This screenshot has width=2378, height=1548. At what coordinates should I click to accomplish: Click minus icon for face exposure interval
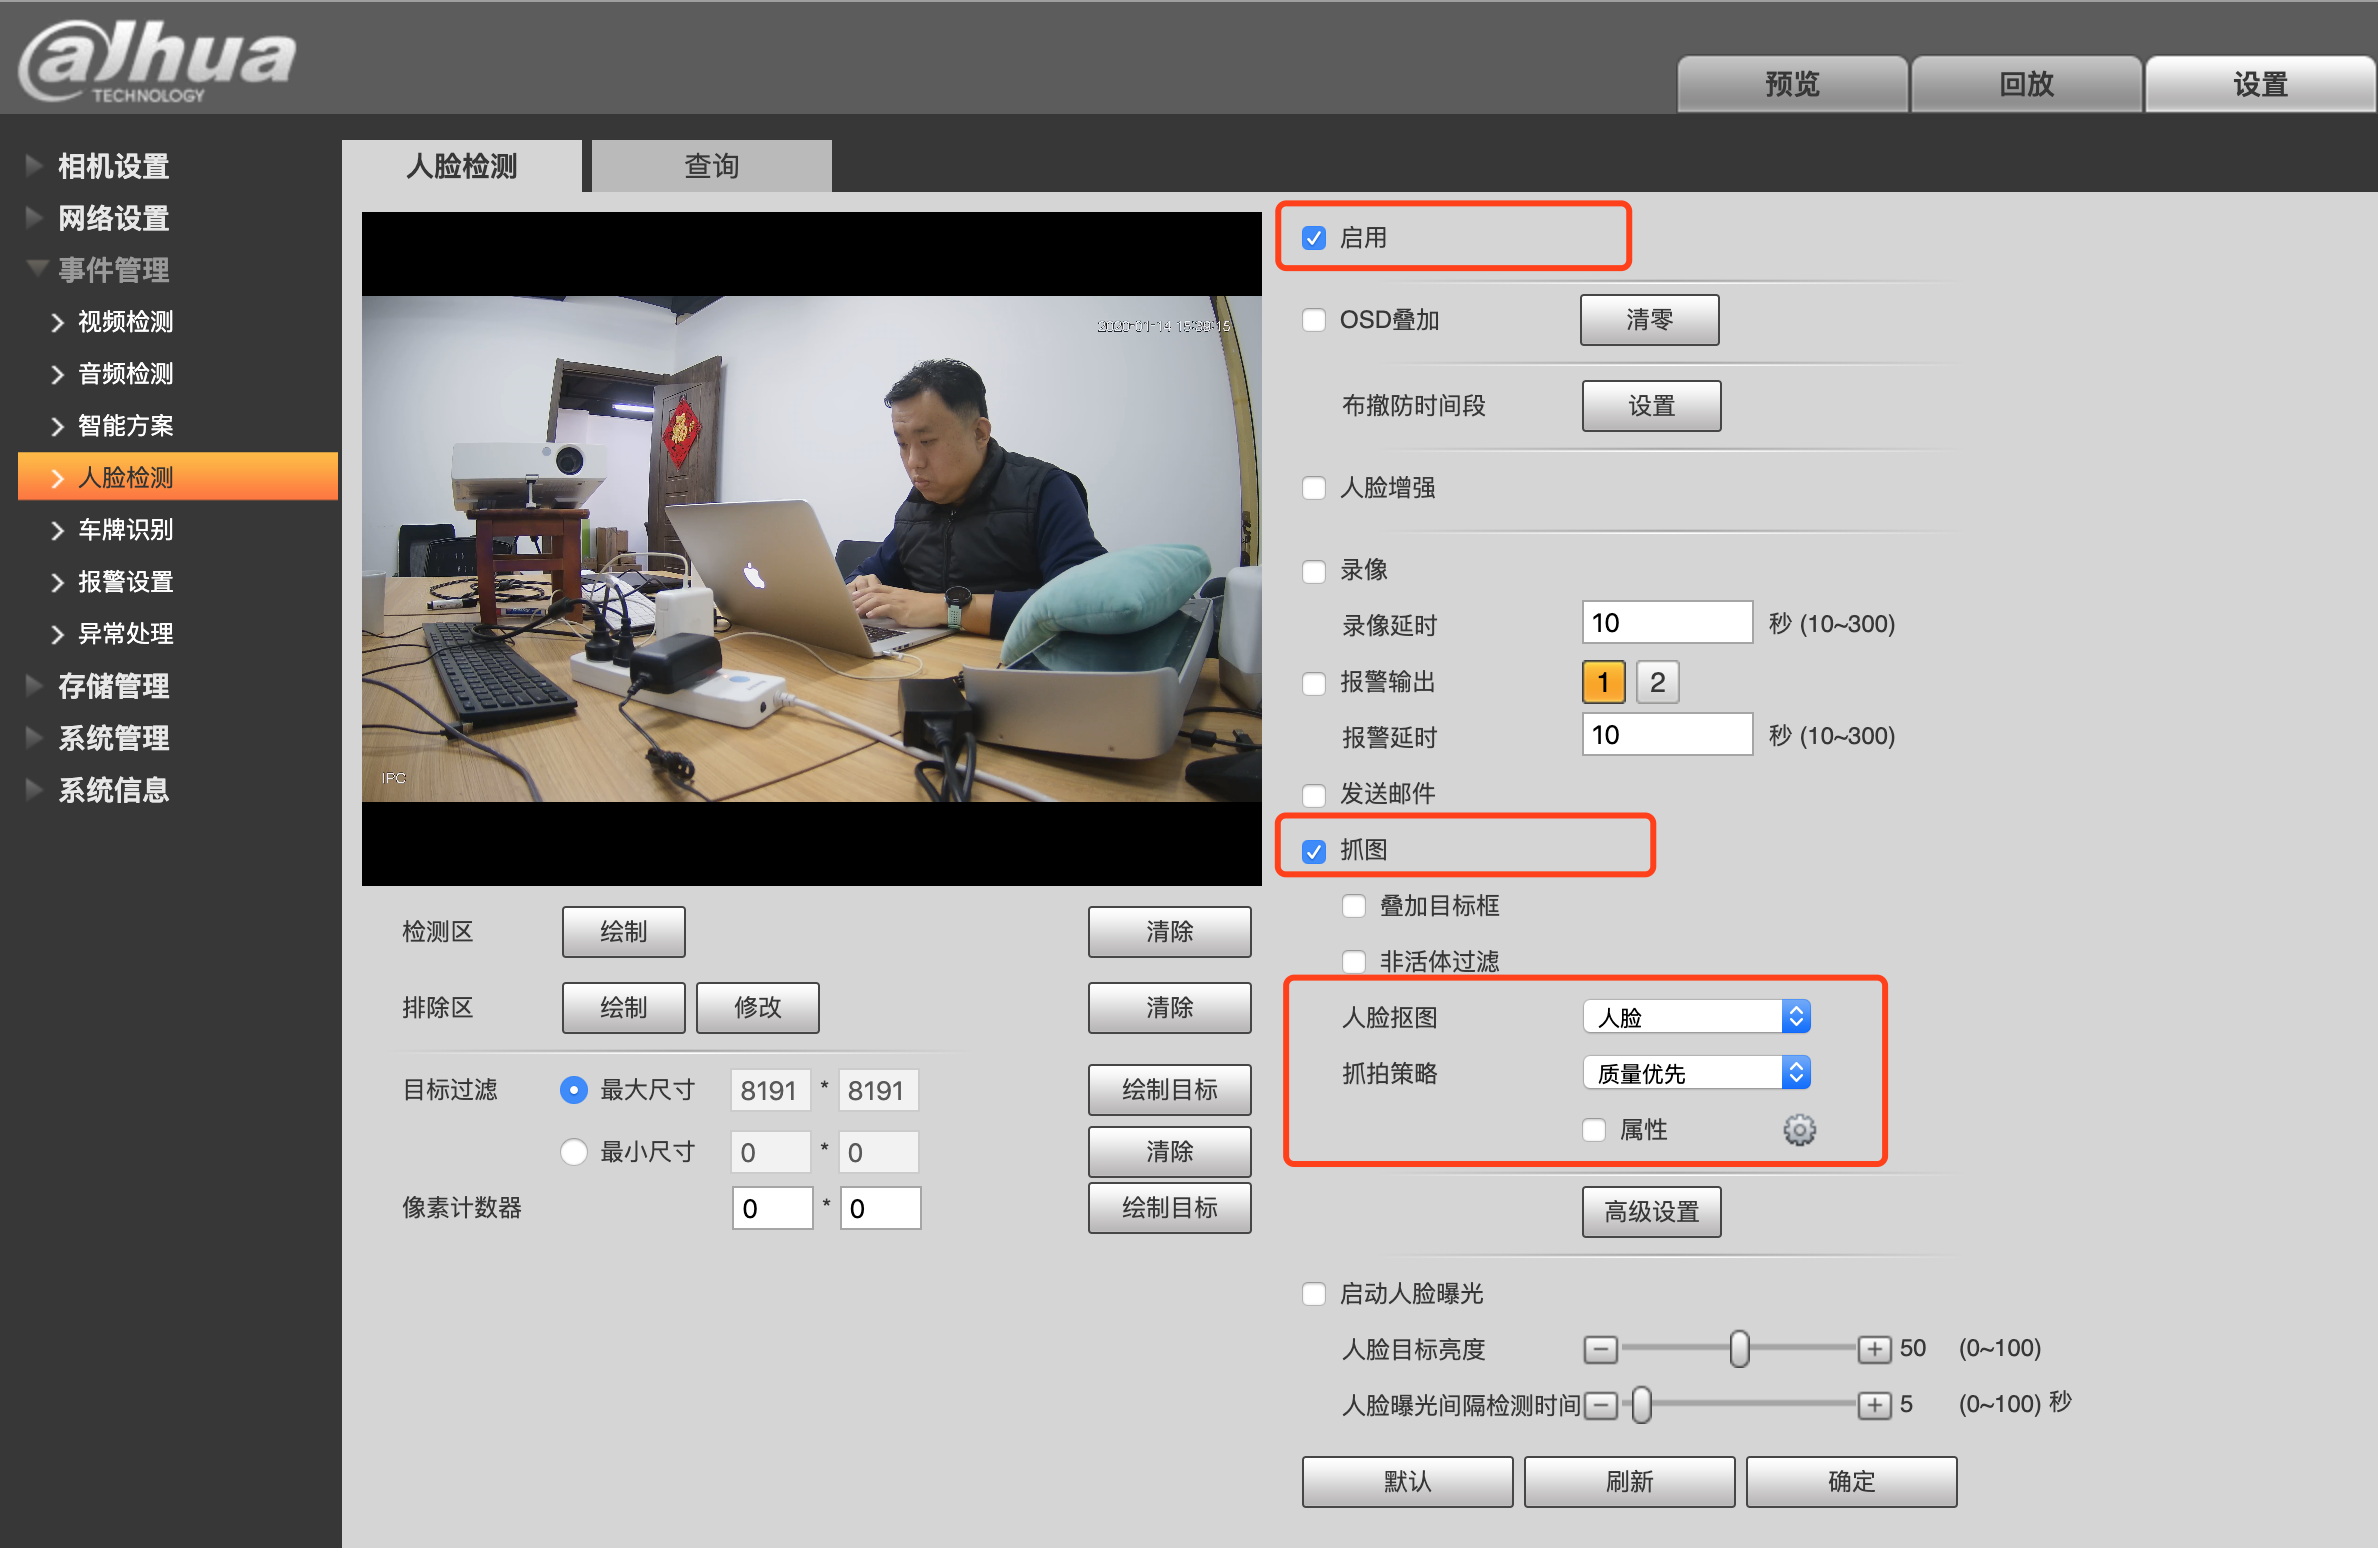click(x=1600, y=1405)
